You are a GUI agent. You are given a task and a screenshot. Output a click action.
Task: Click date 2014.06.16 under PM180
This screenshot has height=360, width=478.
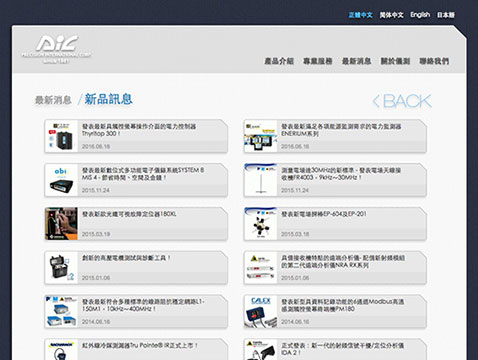pos(295,322)
